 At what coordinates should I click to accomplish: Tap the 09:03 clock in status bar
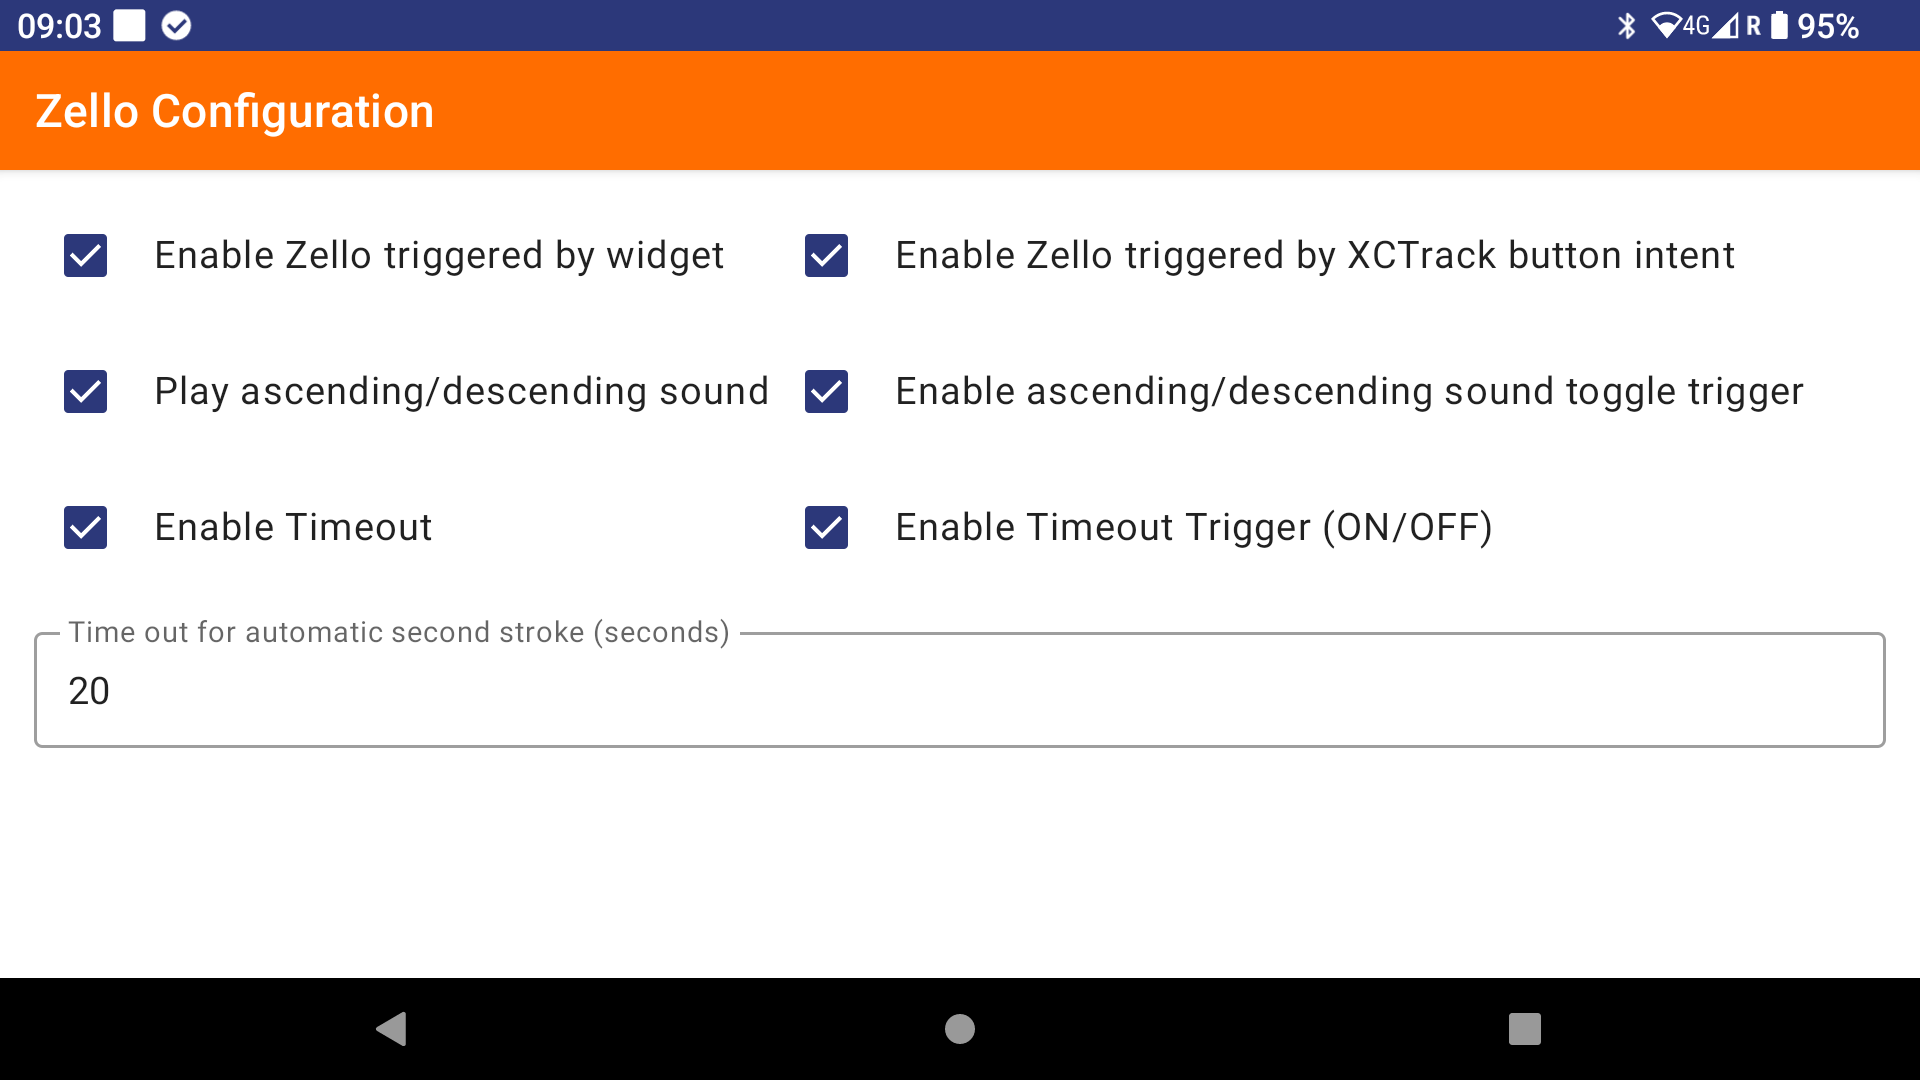[x=59, y=26]
